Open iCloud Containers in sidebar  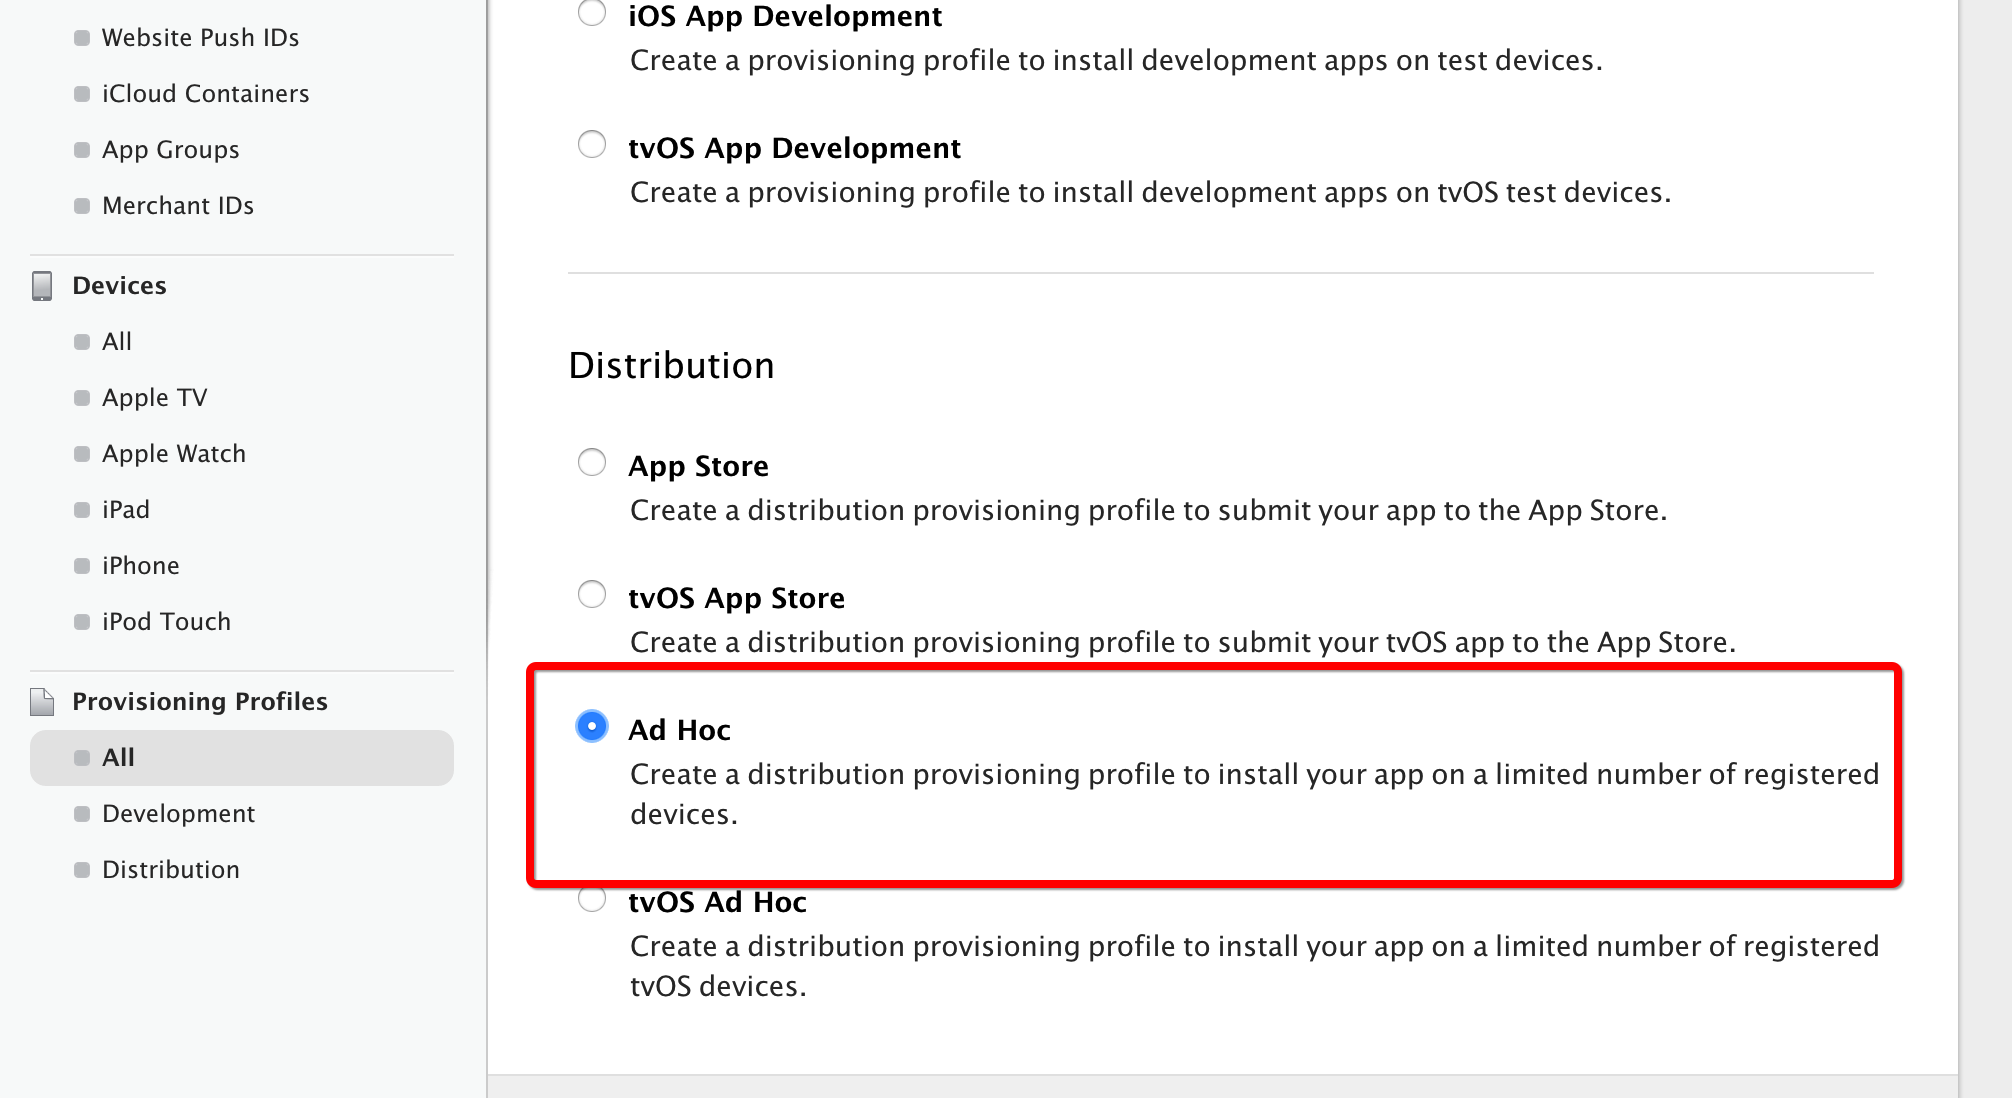(x=205, y=94)
